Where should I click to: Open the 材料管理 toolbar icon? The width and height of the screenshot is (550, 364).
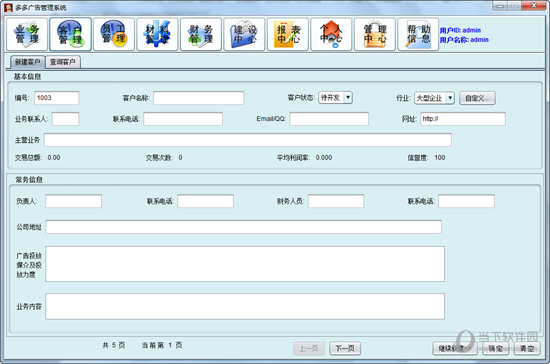157,34
